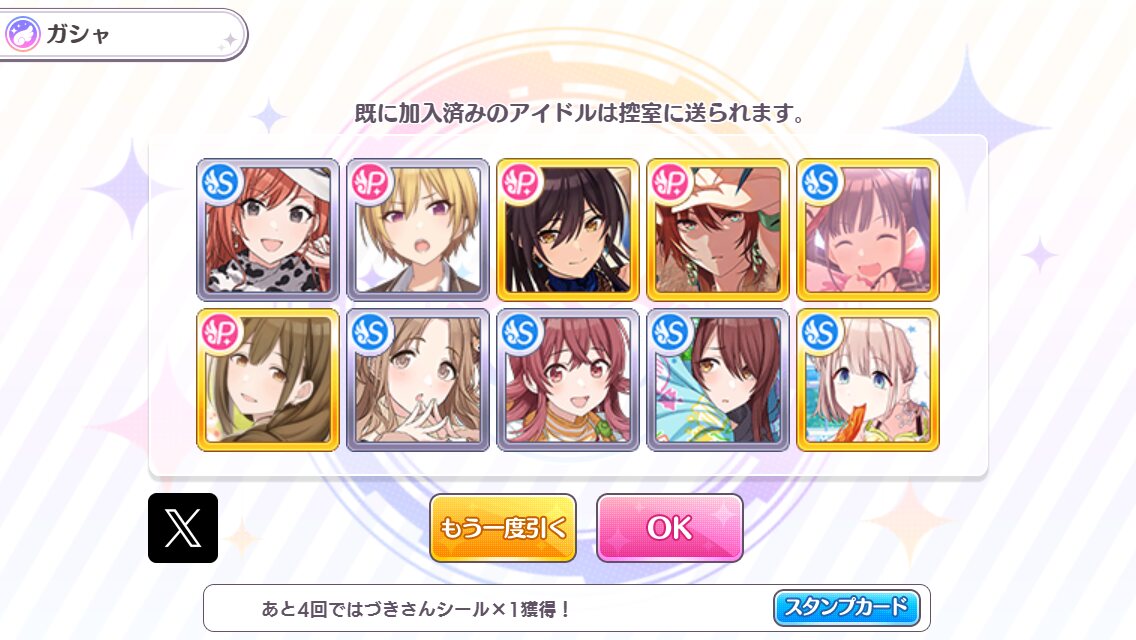Click the ガシャ header icon
The width and height of the screenshot is (1136, 640).
(22, 34)
